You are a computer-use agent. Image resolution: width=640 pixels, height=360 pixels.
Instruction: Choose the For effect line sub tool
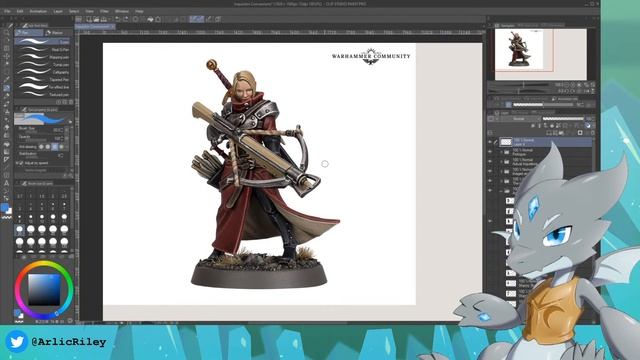pyautogui.click(x=43, y=87)
